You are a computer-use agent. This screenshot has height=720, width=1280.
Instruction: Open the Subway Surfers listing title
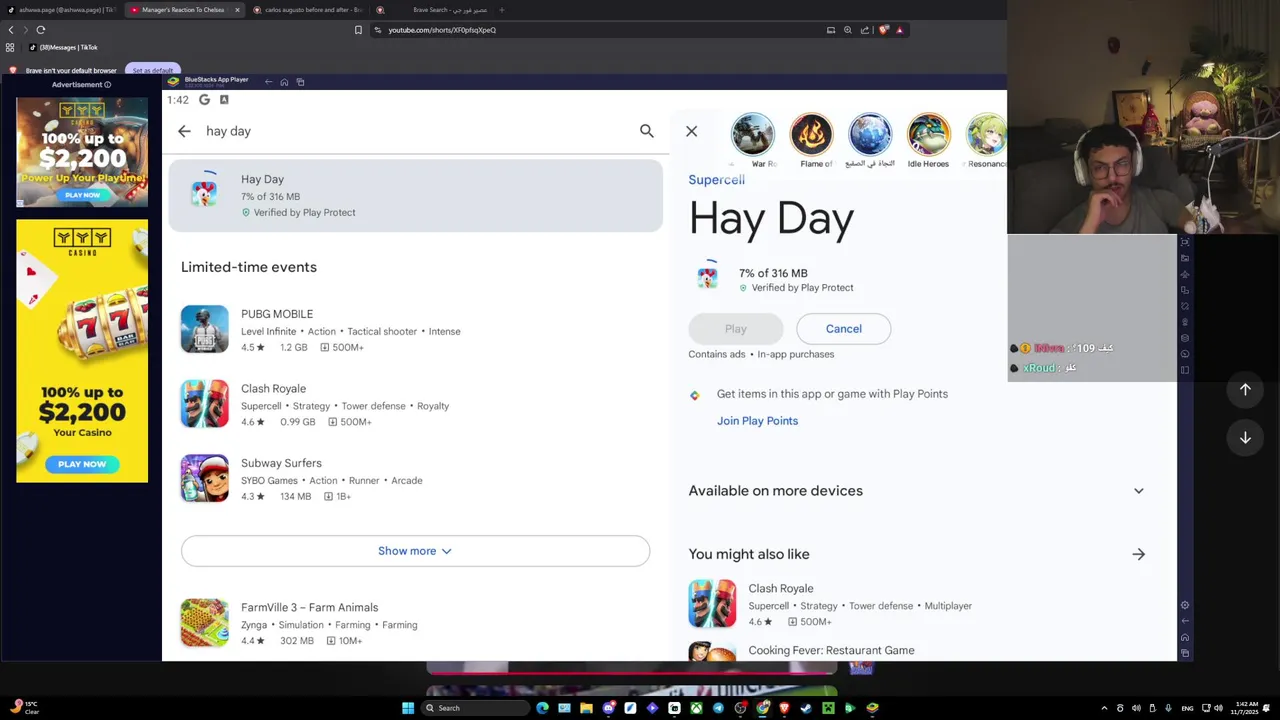(281, 463)
